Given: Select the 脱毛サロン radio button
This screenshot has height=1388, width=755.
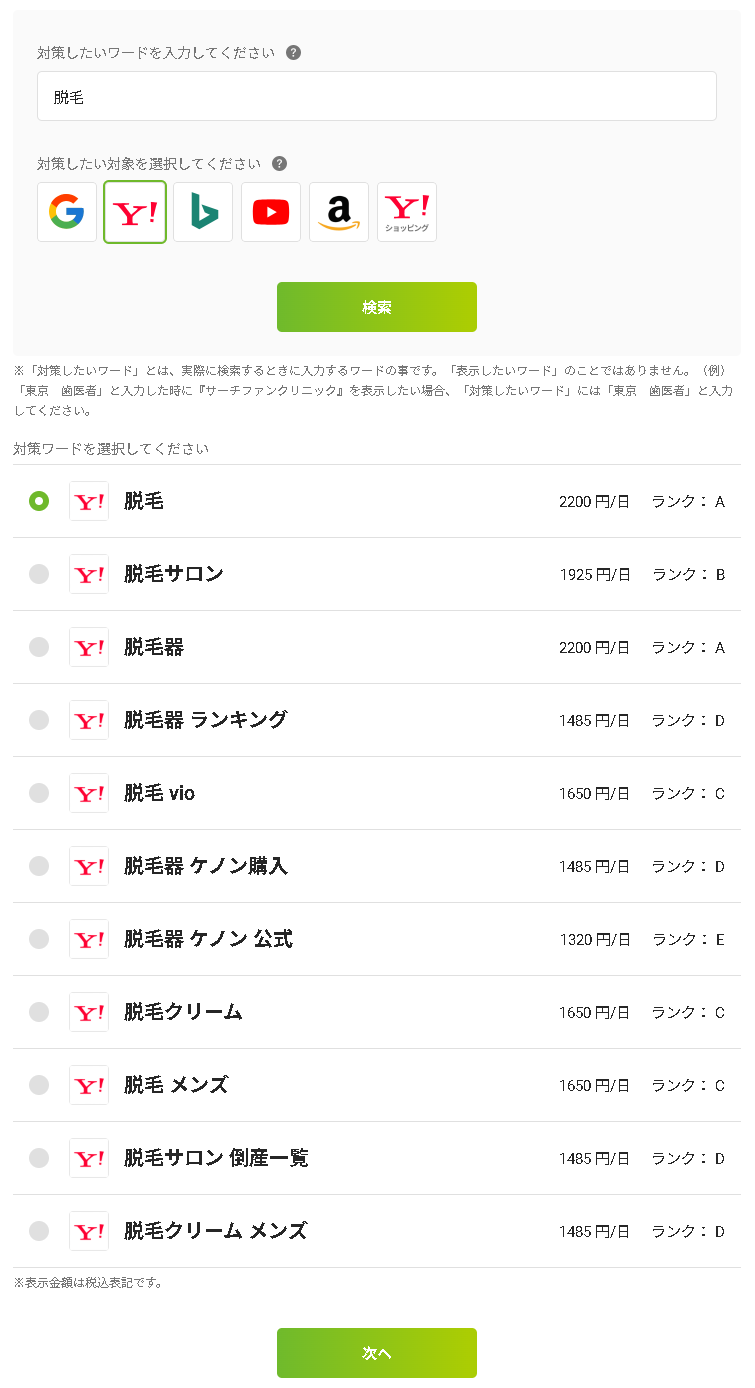Looking at the screenshot, I should tap(39, 574).
